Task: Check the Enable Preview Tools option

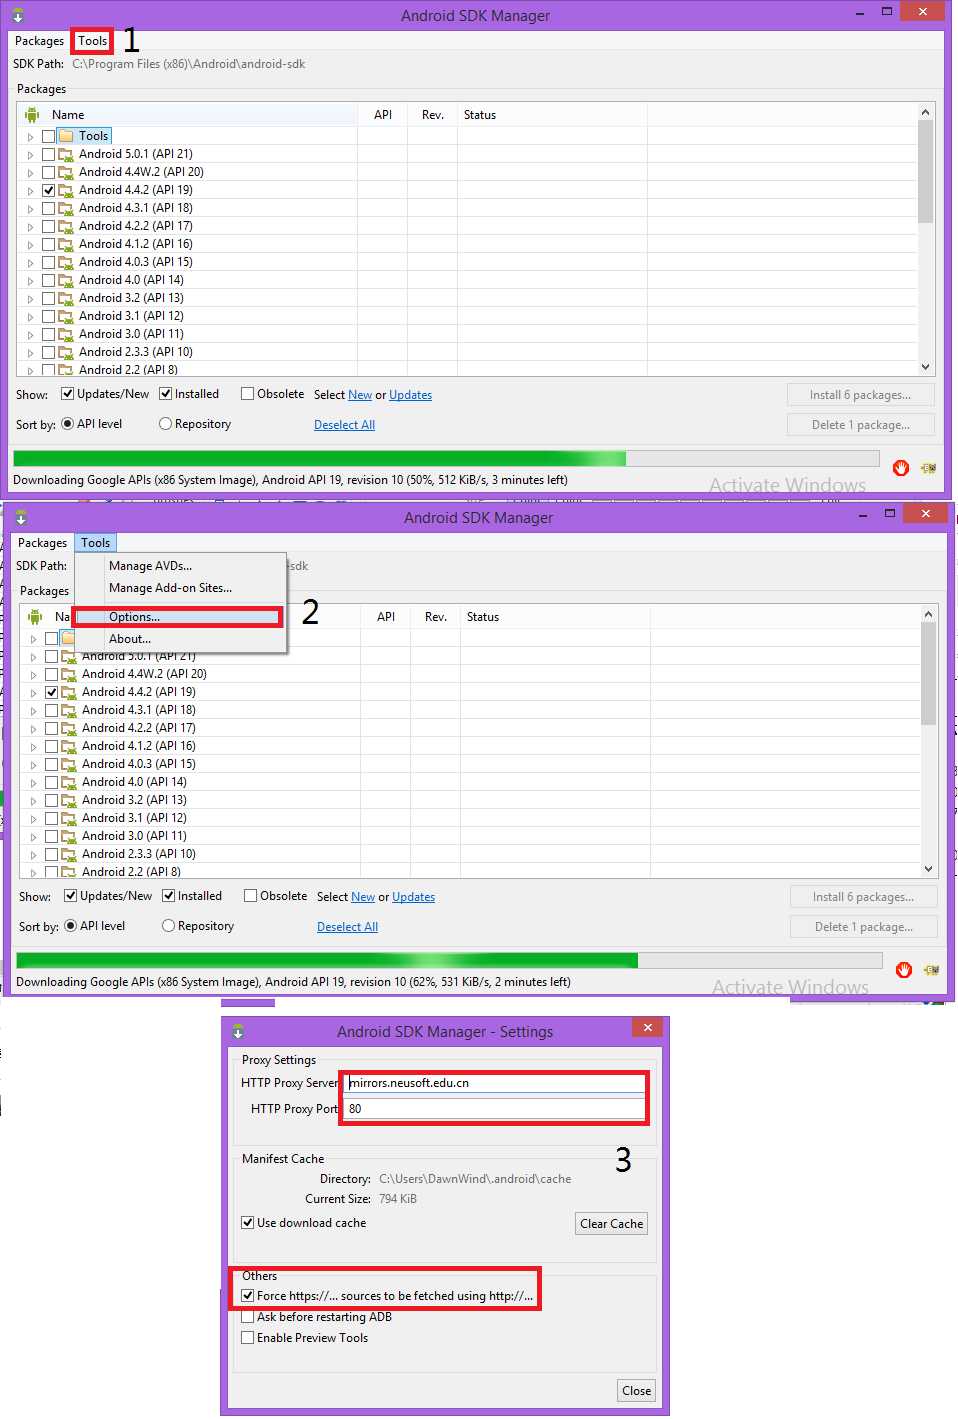Action: tap(247, 1338)
